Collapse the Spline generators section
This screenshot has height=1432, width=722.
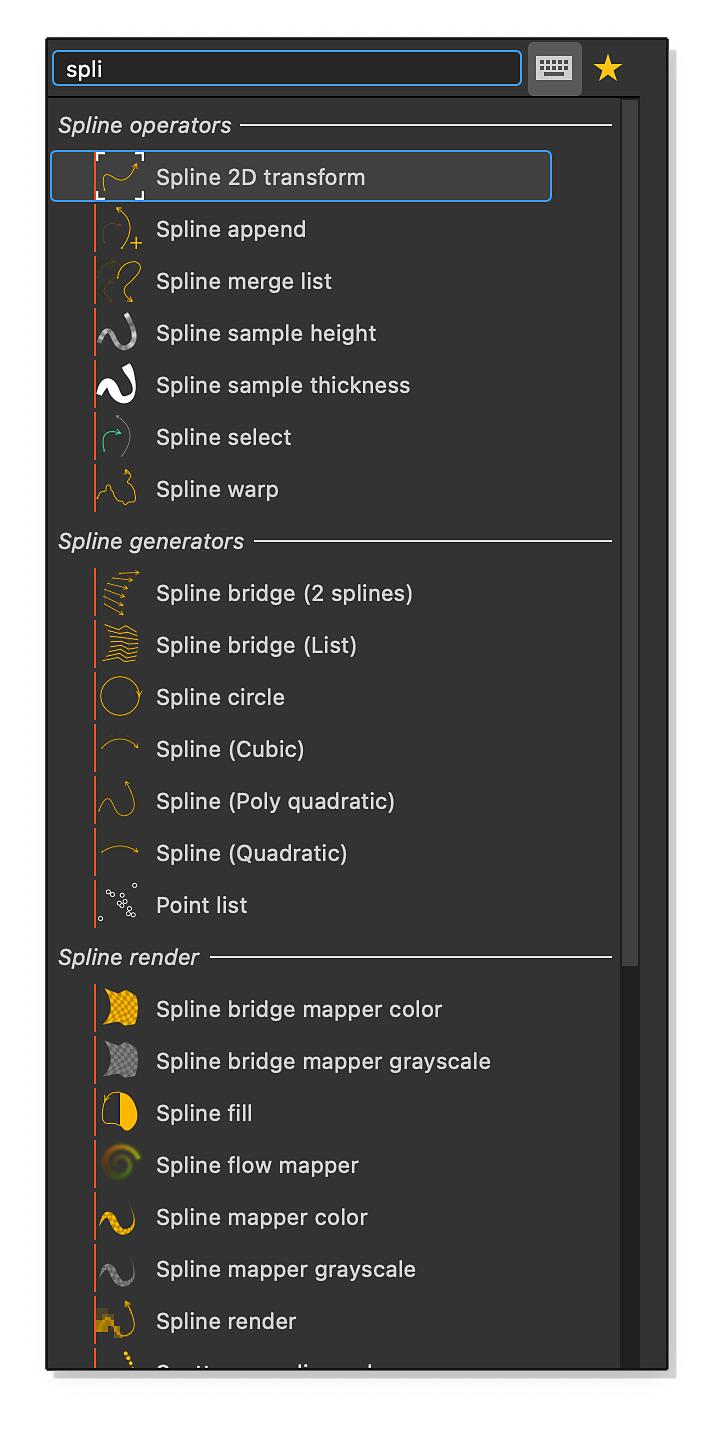click(x=151, y=541)
